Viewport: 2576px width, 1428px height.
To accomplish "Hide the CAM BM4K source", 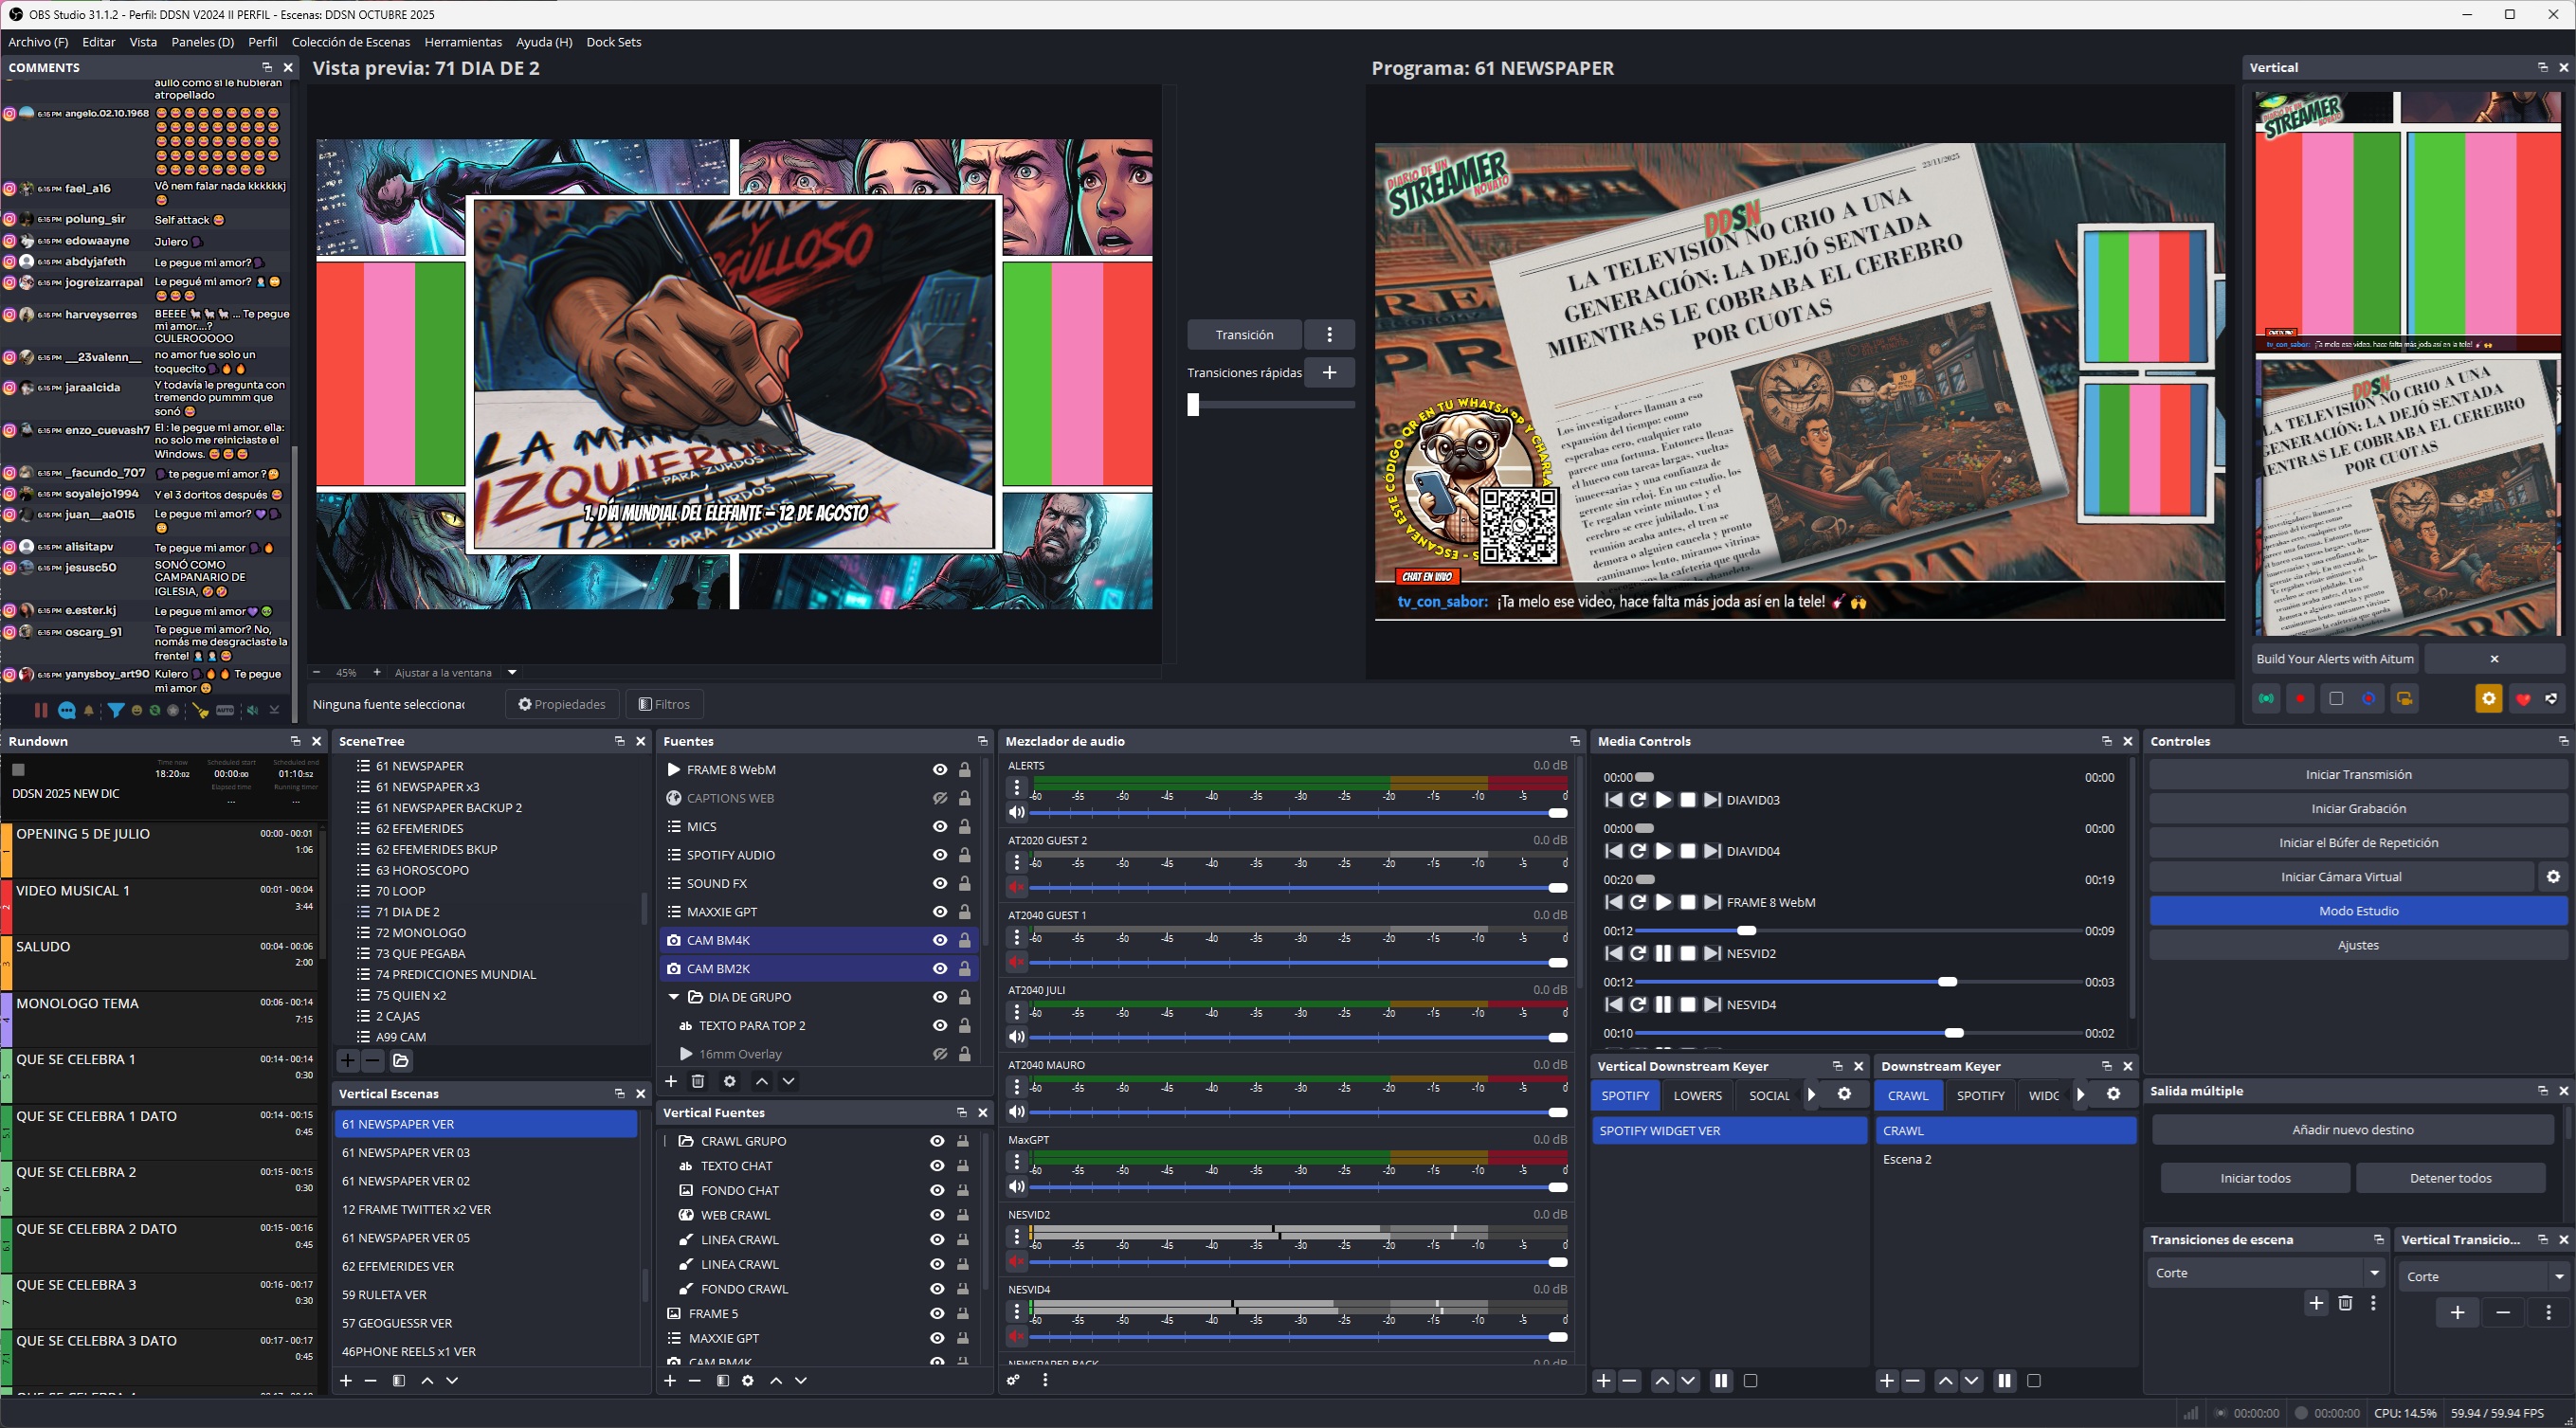I will pyautogui.click(x=940, y=941).
